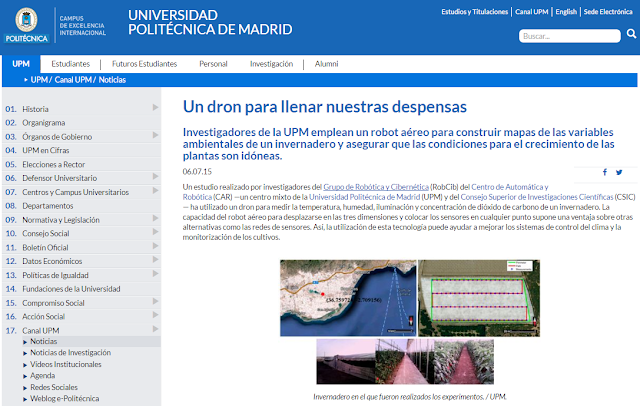Expand Boletín Oficial submenu arrow
The image size is (640, 406).
[x=155, y=246]
